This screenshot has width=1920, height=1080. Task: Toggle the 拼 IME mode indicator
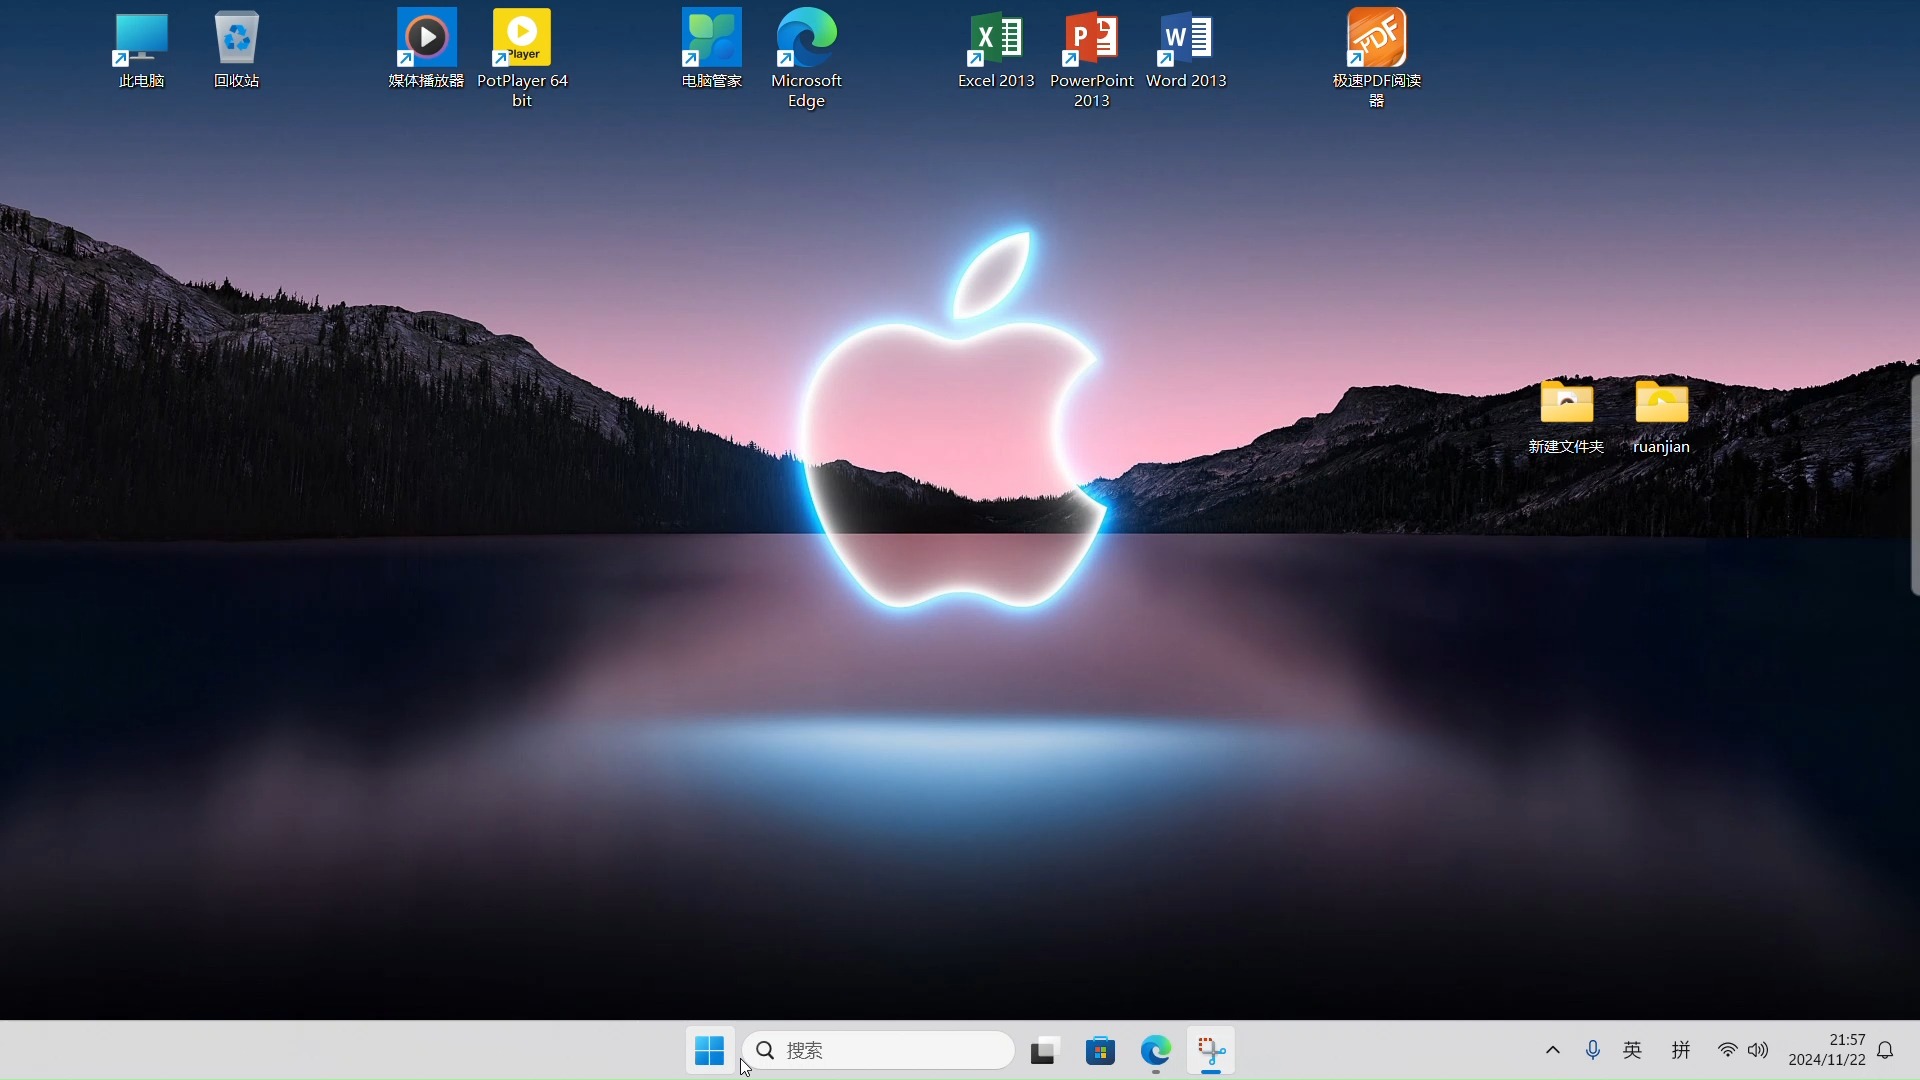point(1681,1050)
